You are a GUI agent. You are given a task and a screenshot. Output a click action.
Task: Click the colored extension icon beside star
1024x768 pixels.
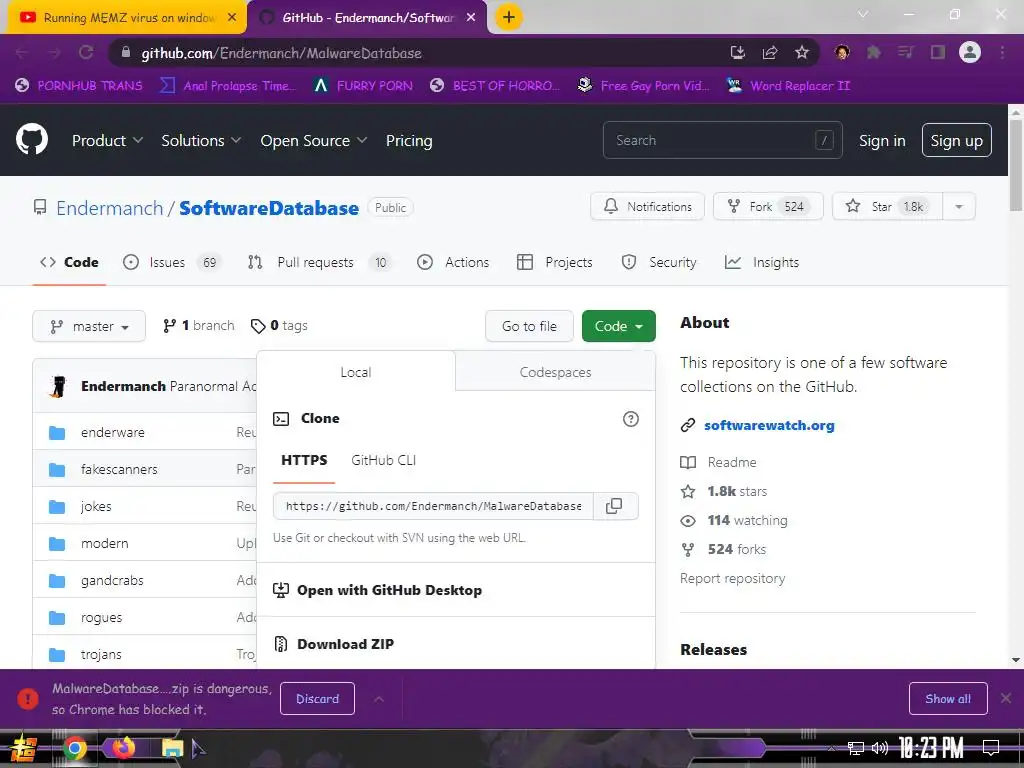(842, 53)
